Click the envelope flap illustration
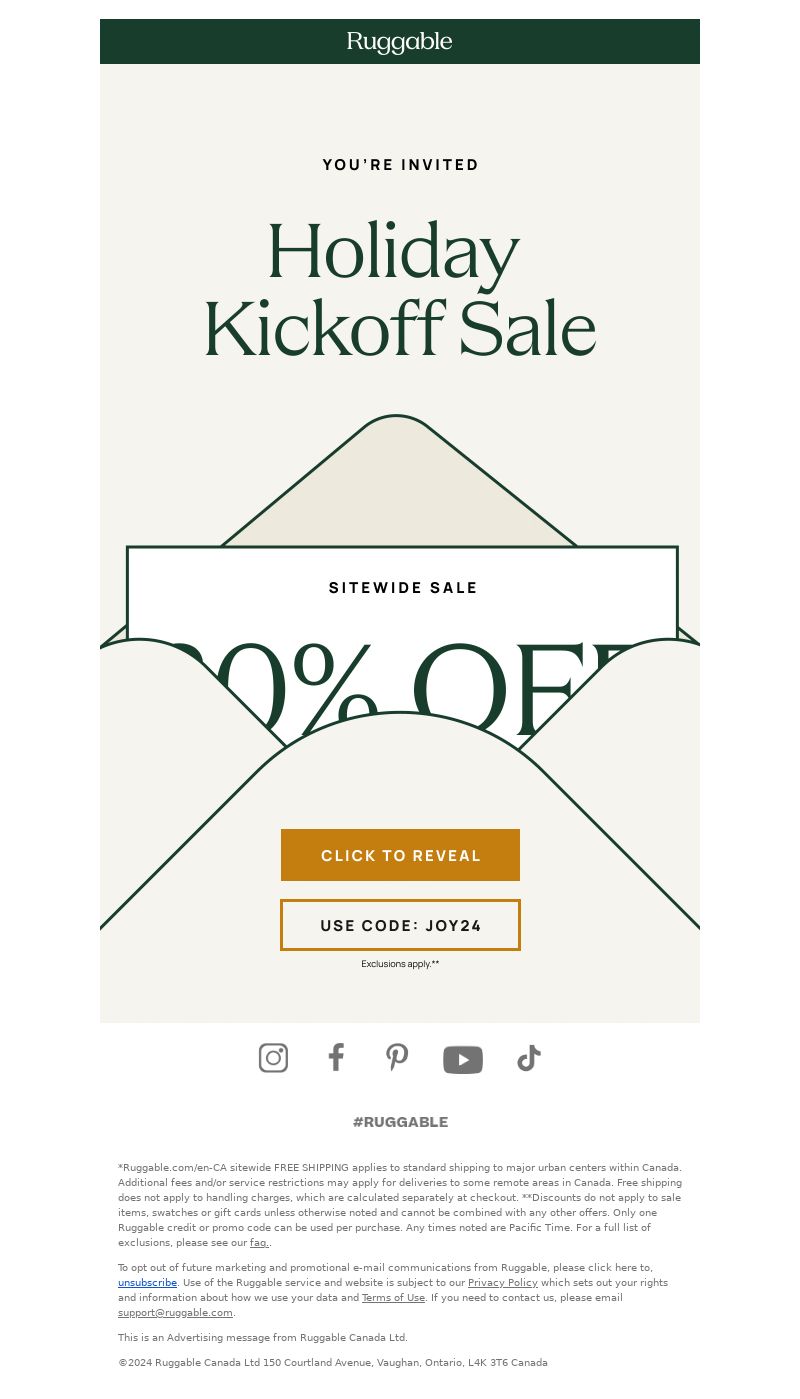Screen dimensions: 800x1399 click(398, 482)
